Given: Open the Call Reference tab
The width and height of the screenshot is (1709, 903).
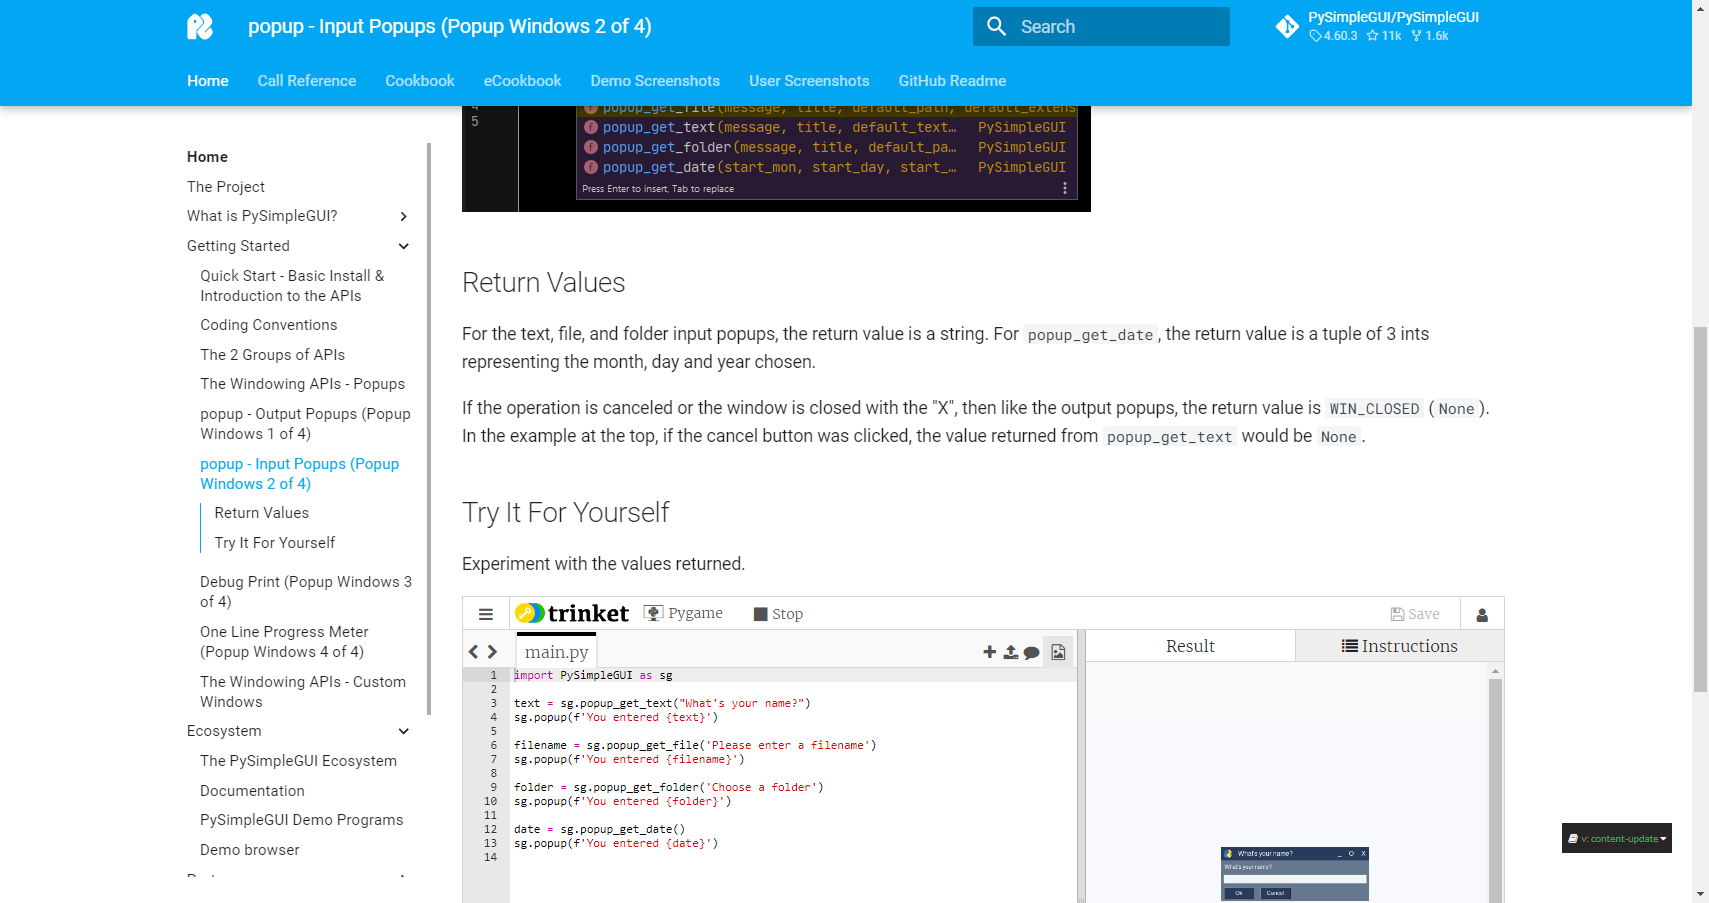Looking at the screenshot, I should [307, 81].
